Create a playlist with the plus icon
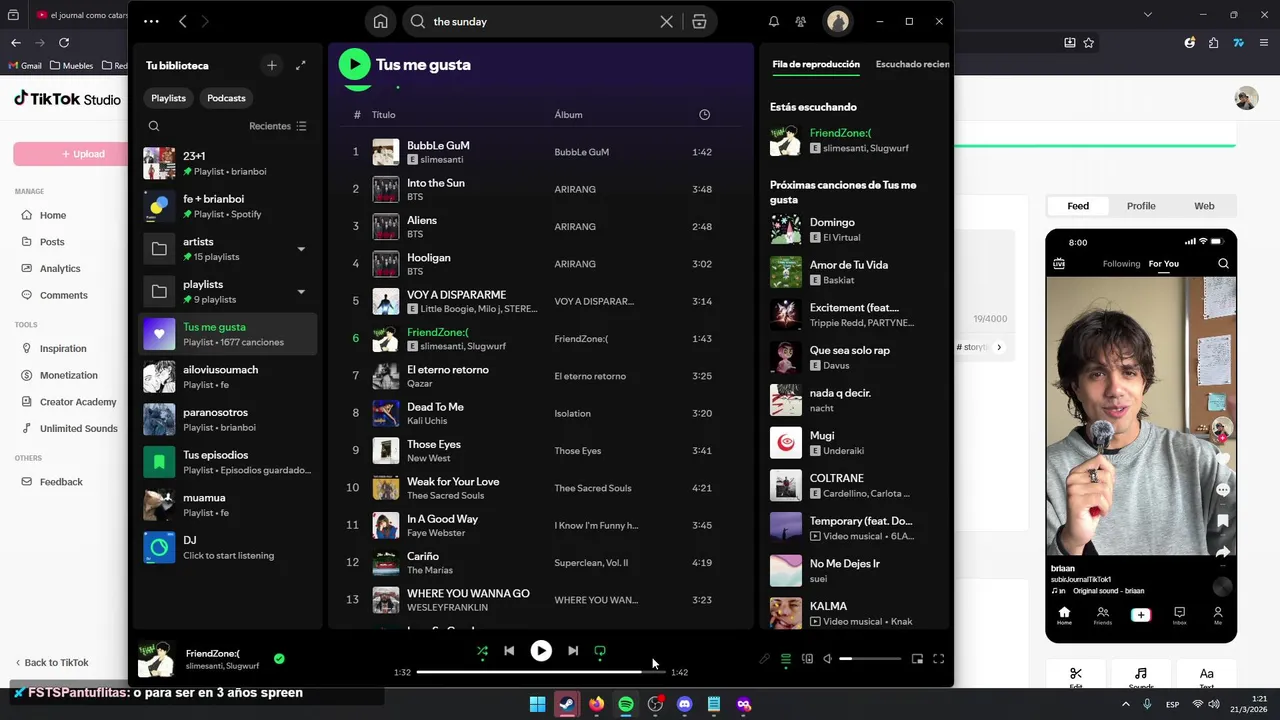 [x=271, y=65]
